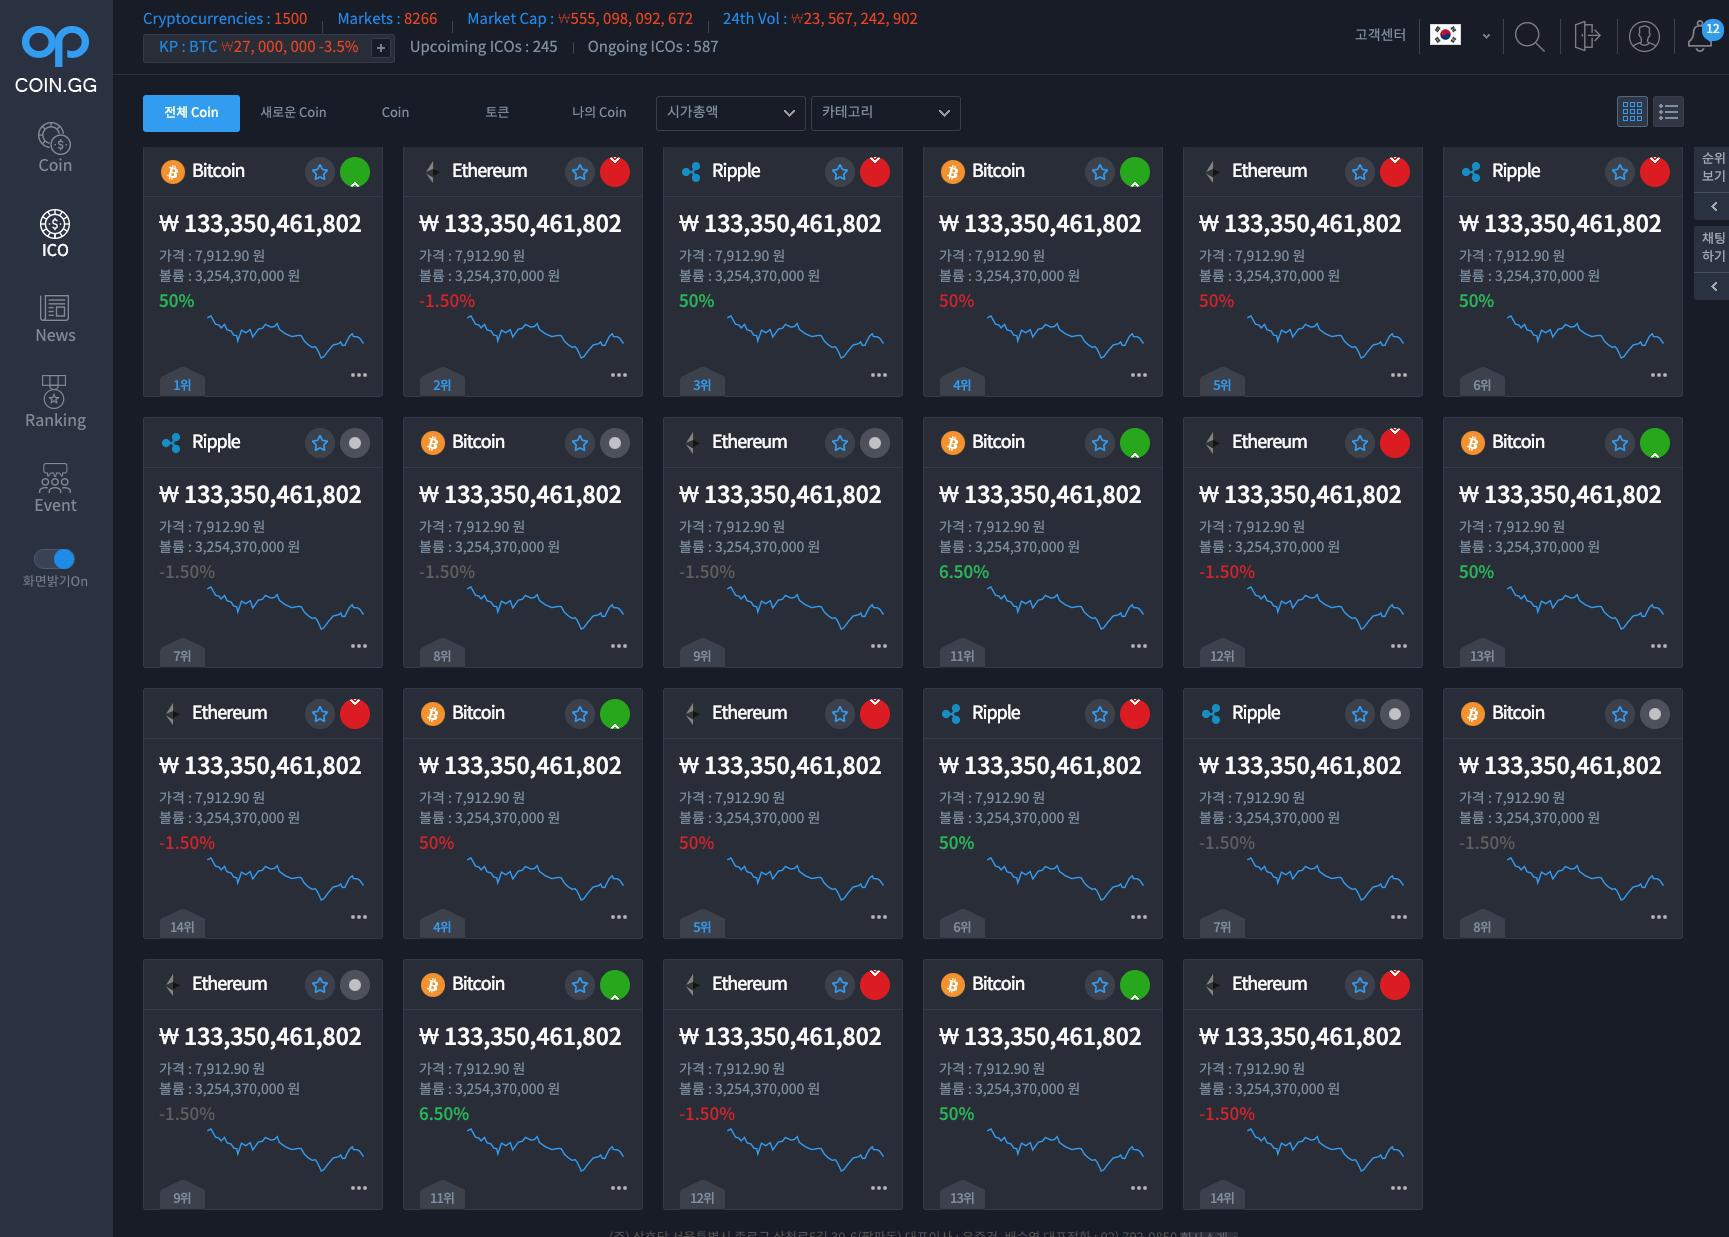
Task: Click the Ethereum name on the 2위 card
Action: [x=489, y=171]
